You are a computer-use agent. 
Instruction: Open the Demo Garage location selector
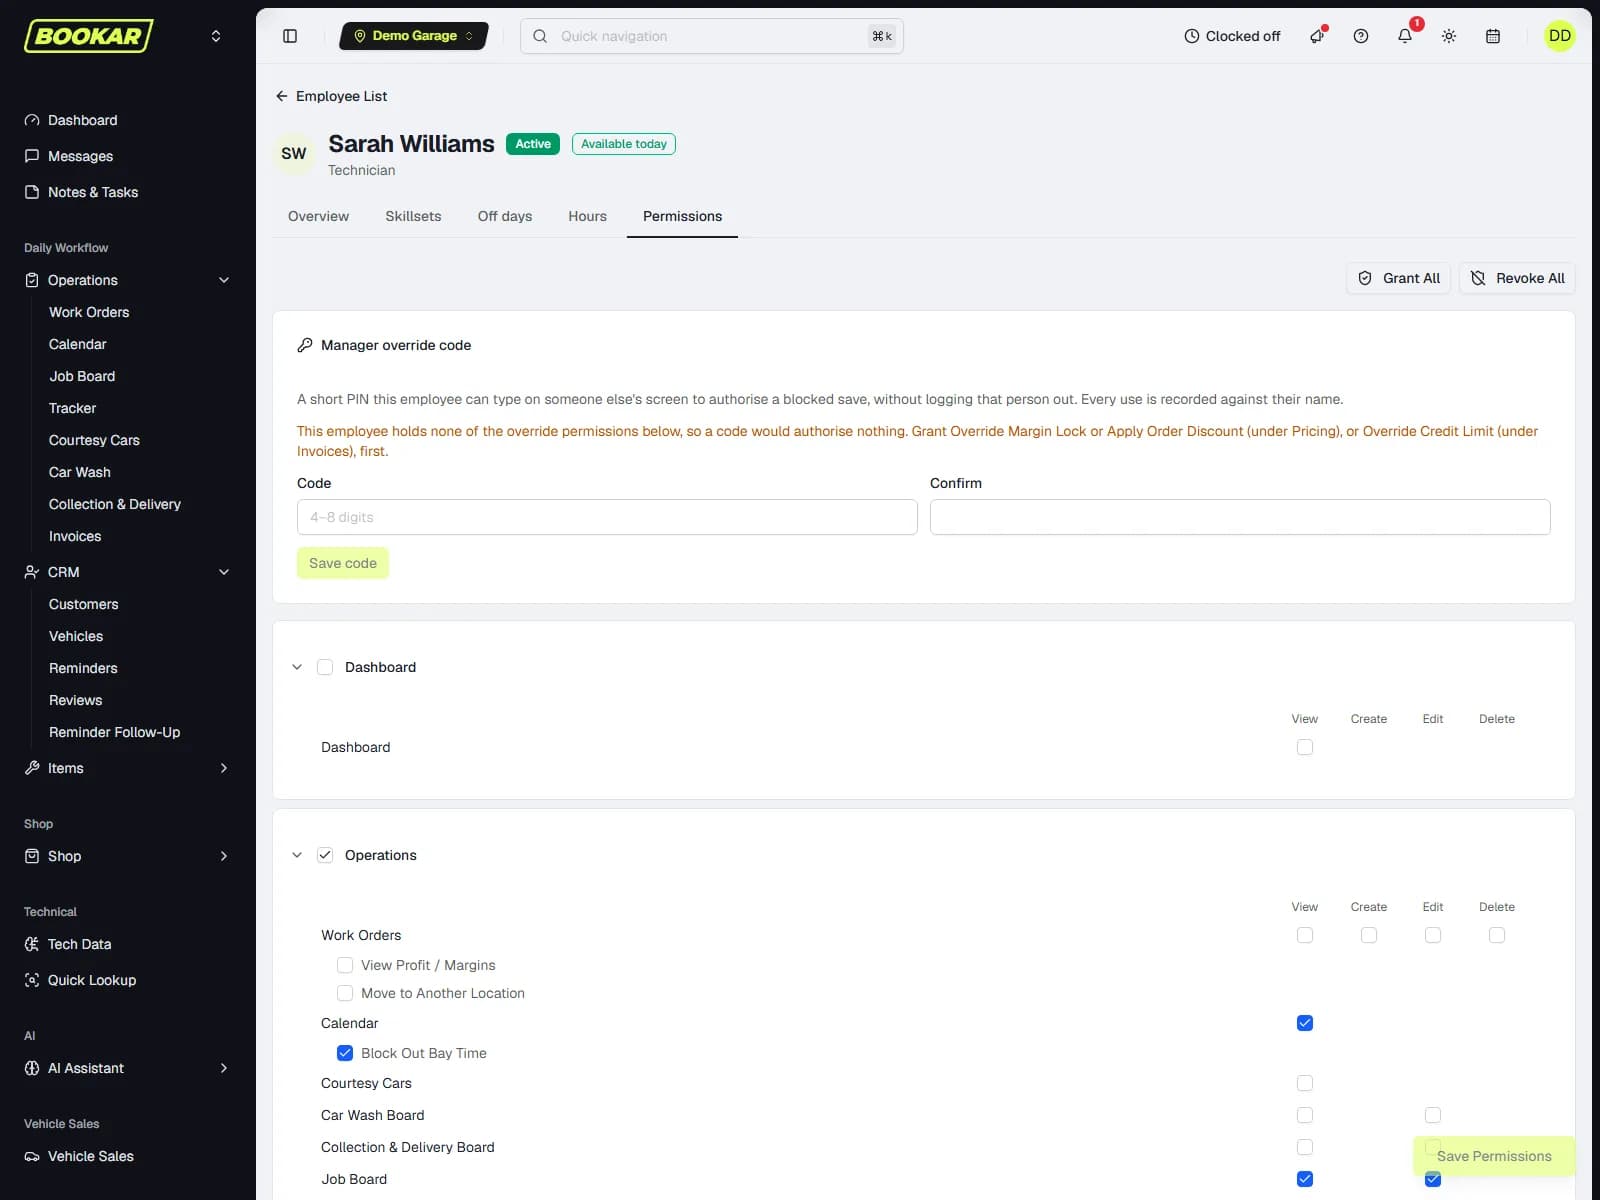(x=414, y=36)
